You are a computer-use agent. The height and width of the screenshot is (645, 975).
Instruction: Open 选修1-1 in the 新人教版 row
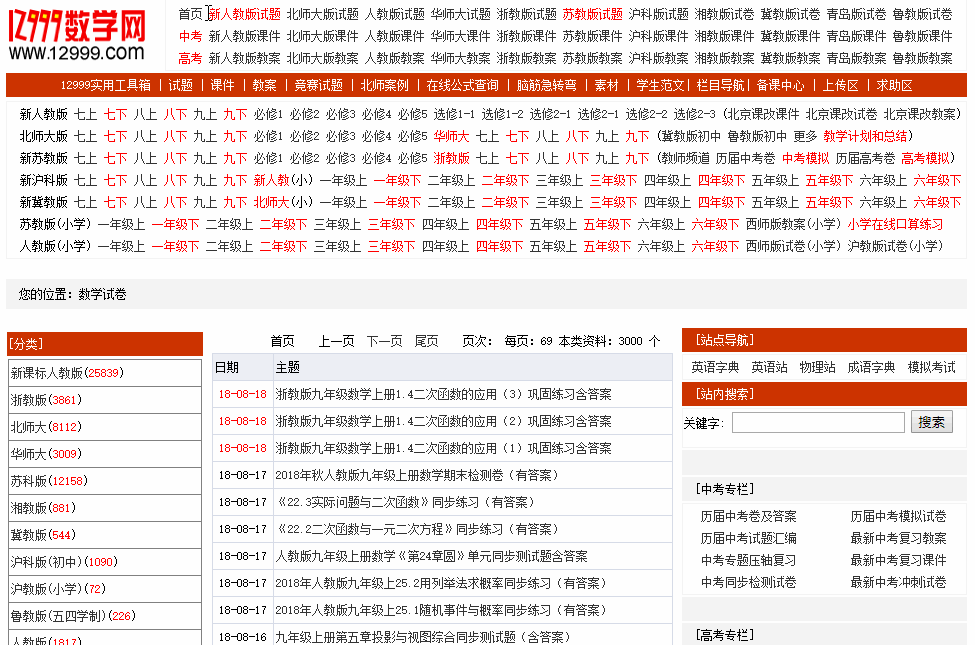454,114
